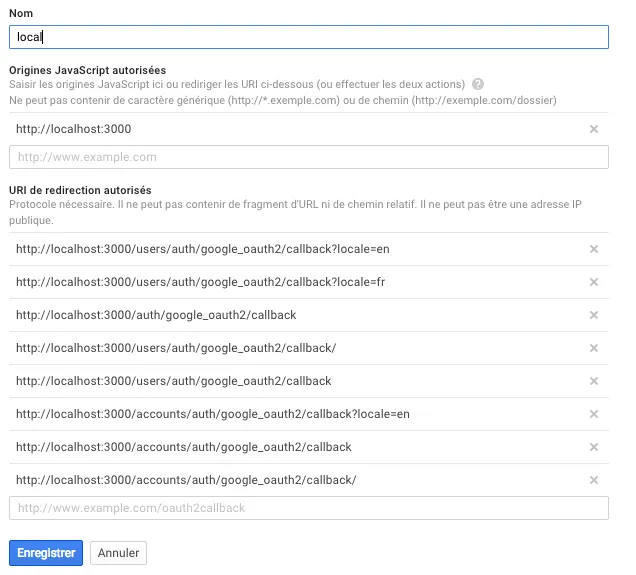Delete accounts/auth/google_oauth2/callback URI without slash
Viewport: 636px width, 575px height.
pos(594,447)
